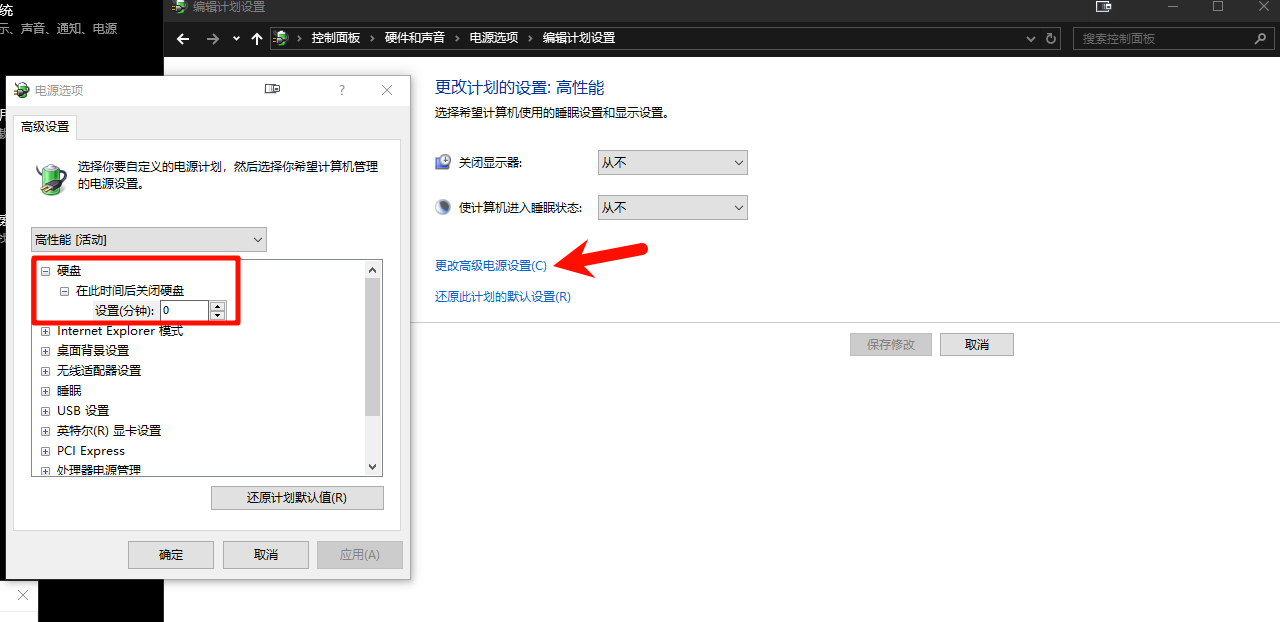1280x622 pixels.
Task: Click the 设置(分钟) value field
Action: tap(184, 311)
